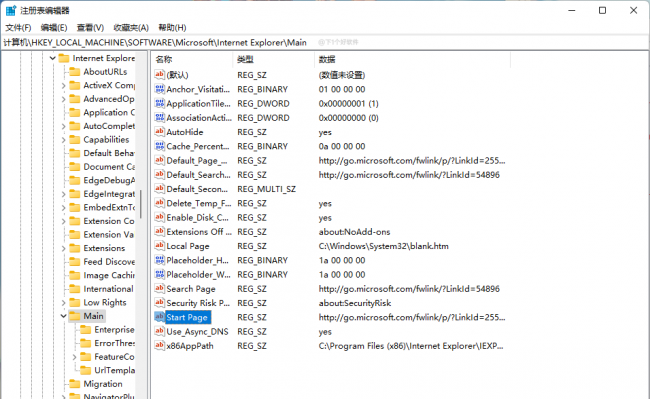Select the ErrorThresholds subkey

[x=114, y=343]
